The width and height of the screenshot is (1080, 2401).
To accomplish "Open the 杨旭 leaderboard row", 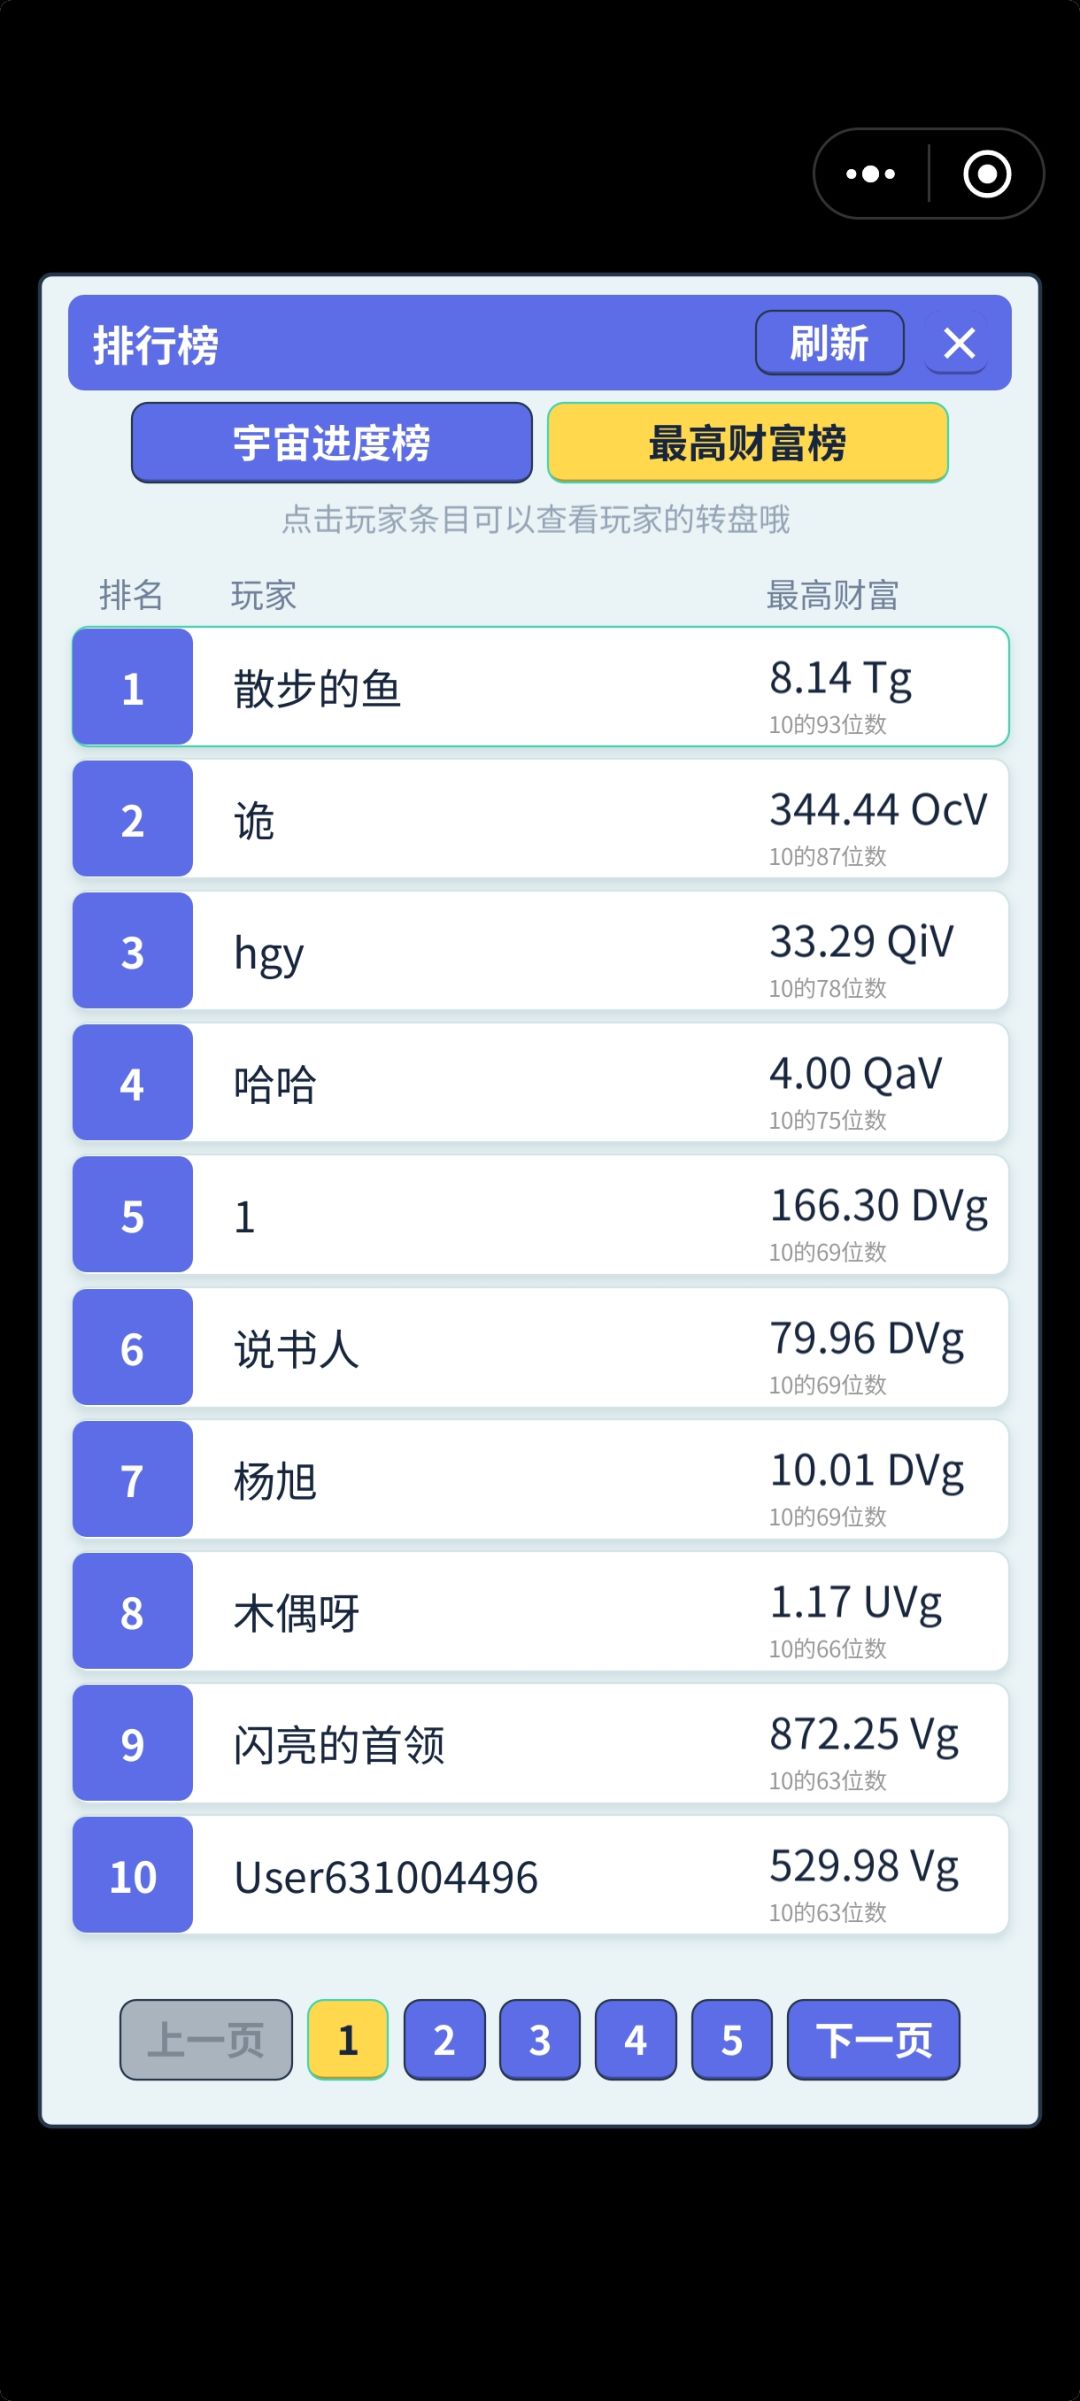I will click(x=540, y=1479).
